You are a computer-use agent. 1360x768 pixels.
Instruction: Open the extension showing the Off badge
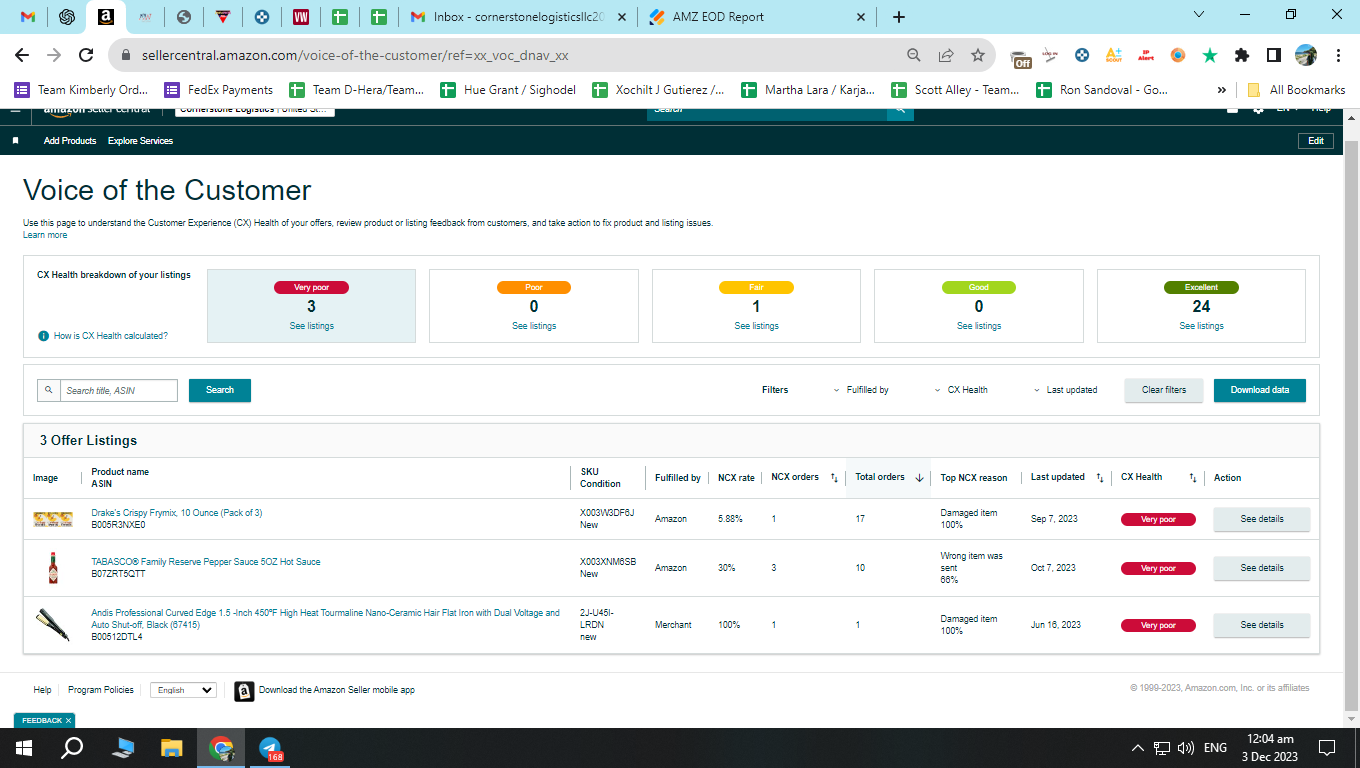(x=1020, y=57)
